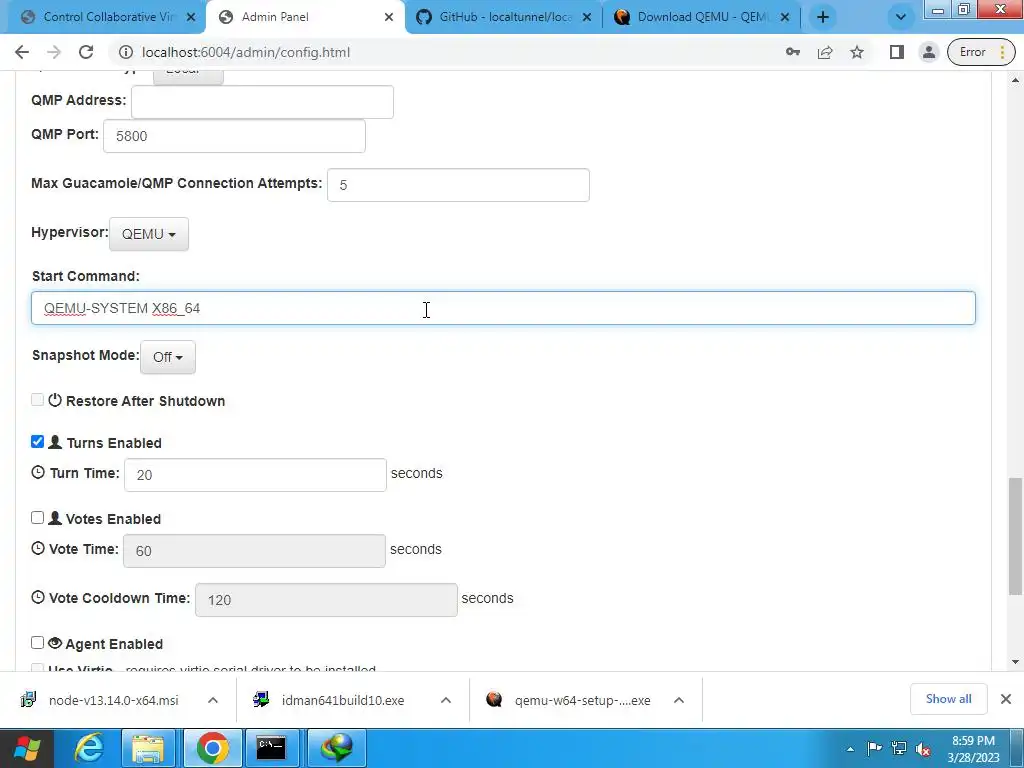Click the scrollbar down arrow
1024x768 pixels.
click(1015, 662)
